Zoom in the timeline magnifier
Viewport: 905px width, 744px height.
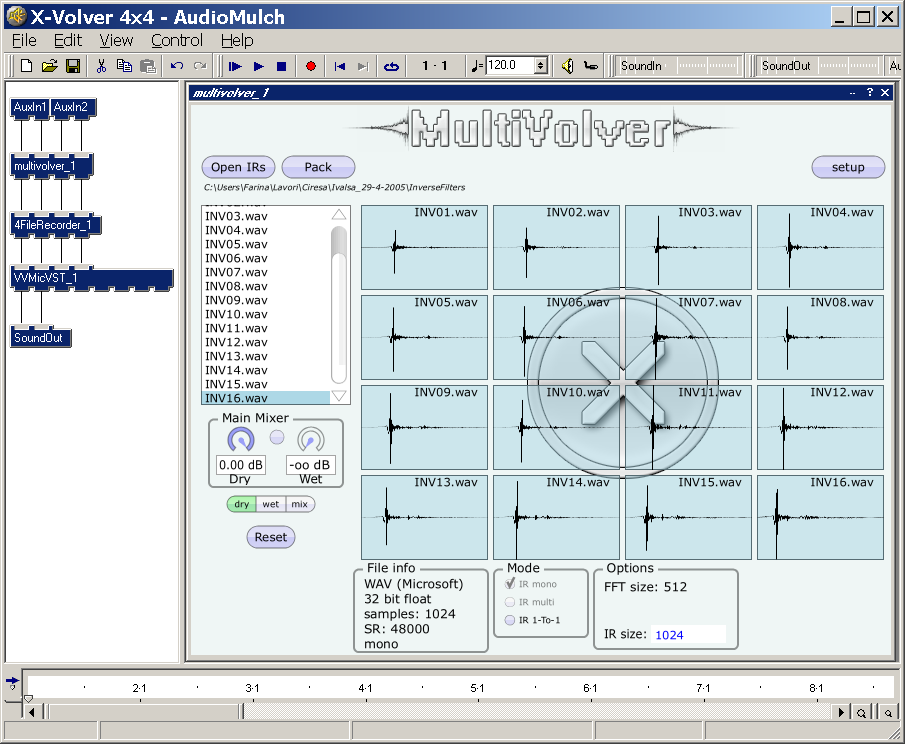(861, 713)
